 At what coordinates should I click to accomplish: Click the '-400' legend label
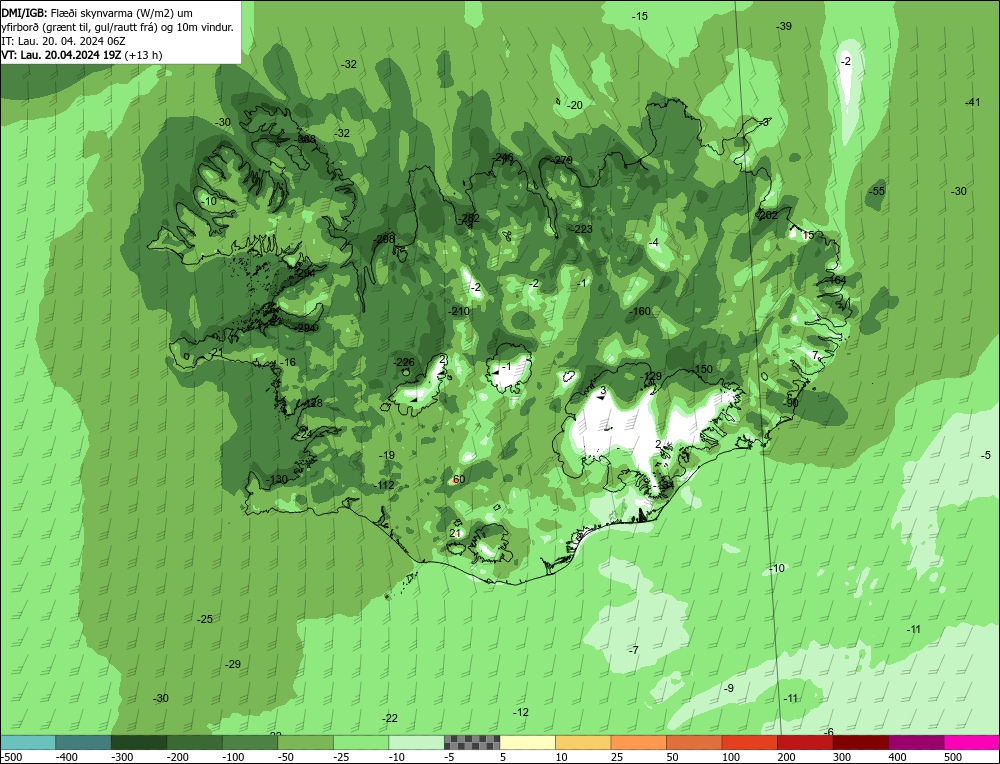tap(66, 757)
